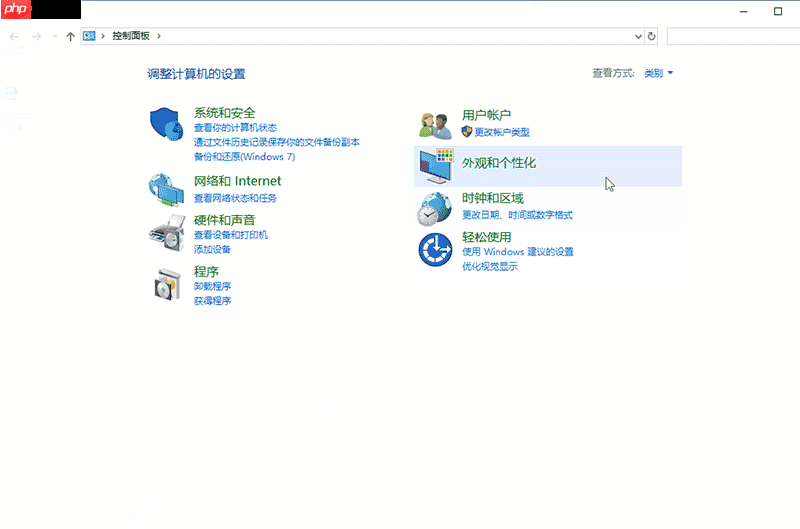Screen dimensions: 800x529
Task: Click the Up one level arrow
Action: 70,36
